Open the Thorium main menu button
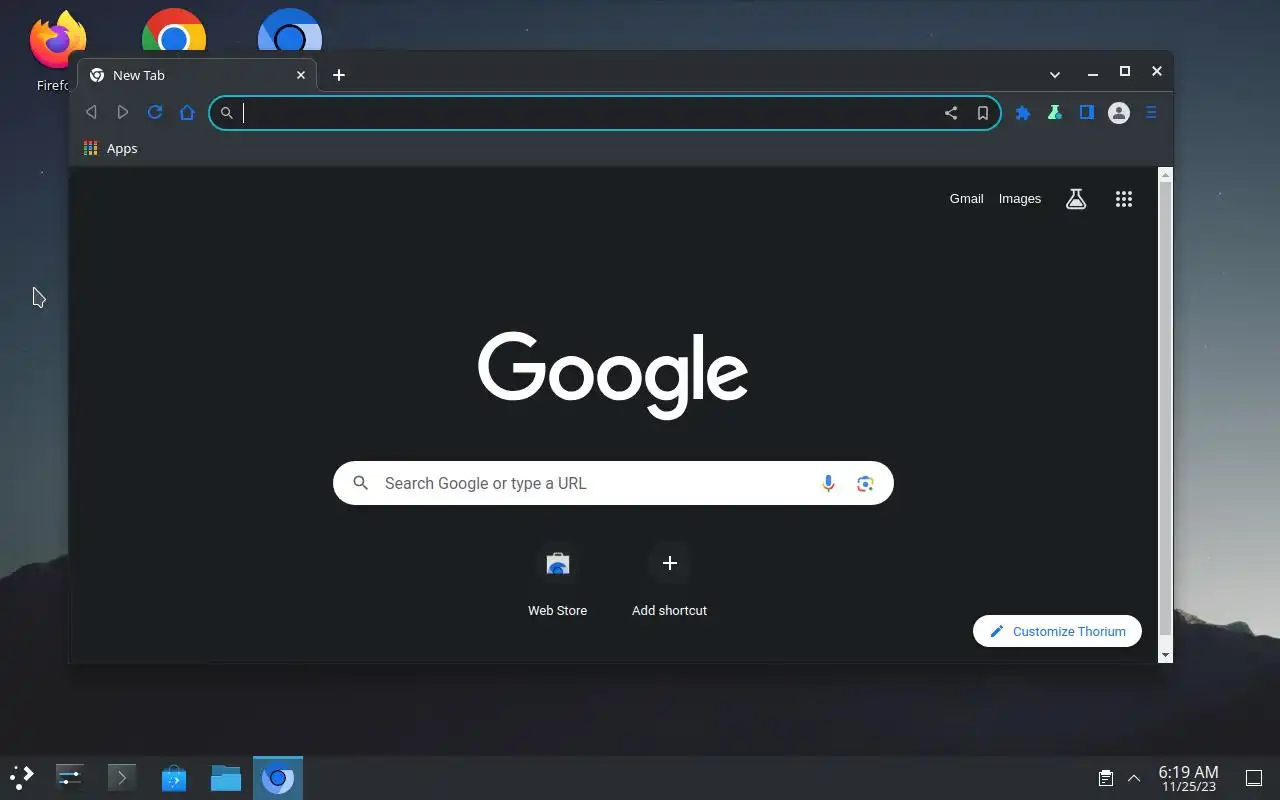Screen dimensions: 1280x800 [1151, 113]
